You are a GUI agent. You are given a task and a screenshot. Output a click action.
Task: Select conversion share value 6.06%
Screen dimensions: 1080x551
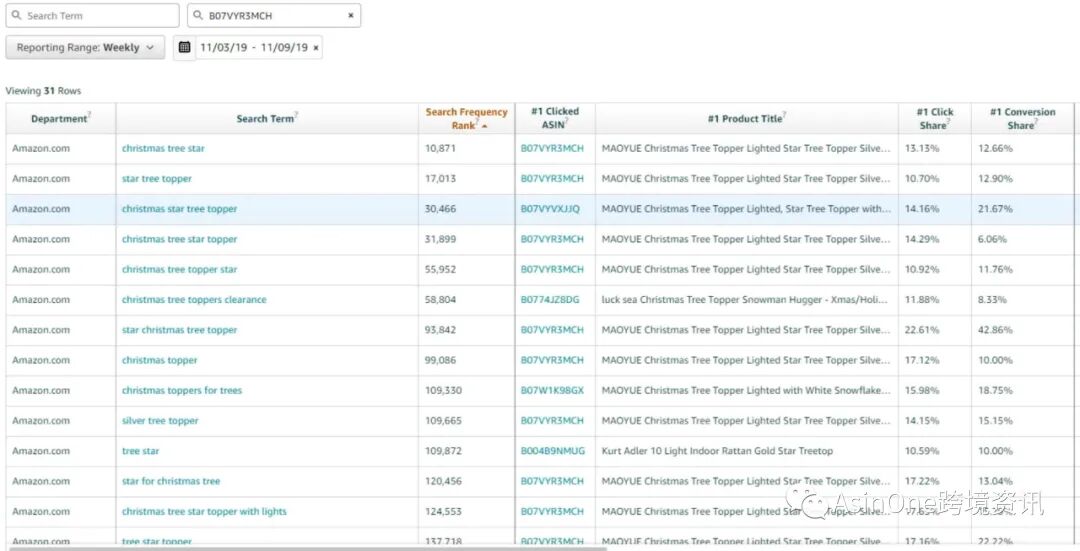[993, 239]
